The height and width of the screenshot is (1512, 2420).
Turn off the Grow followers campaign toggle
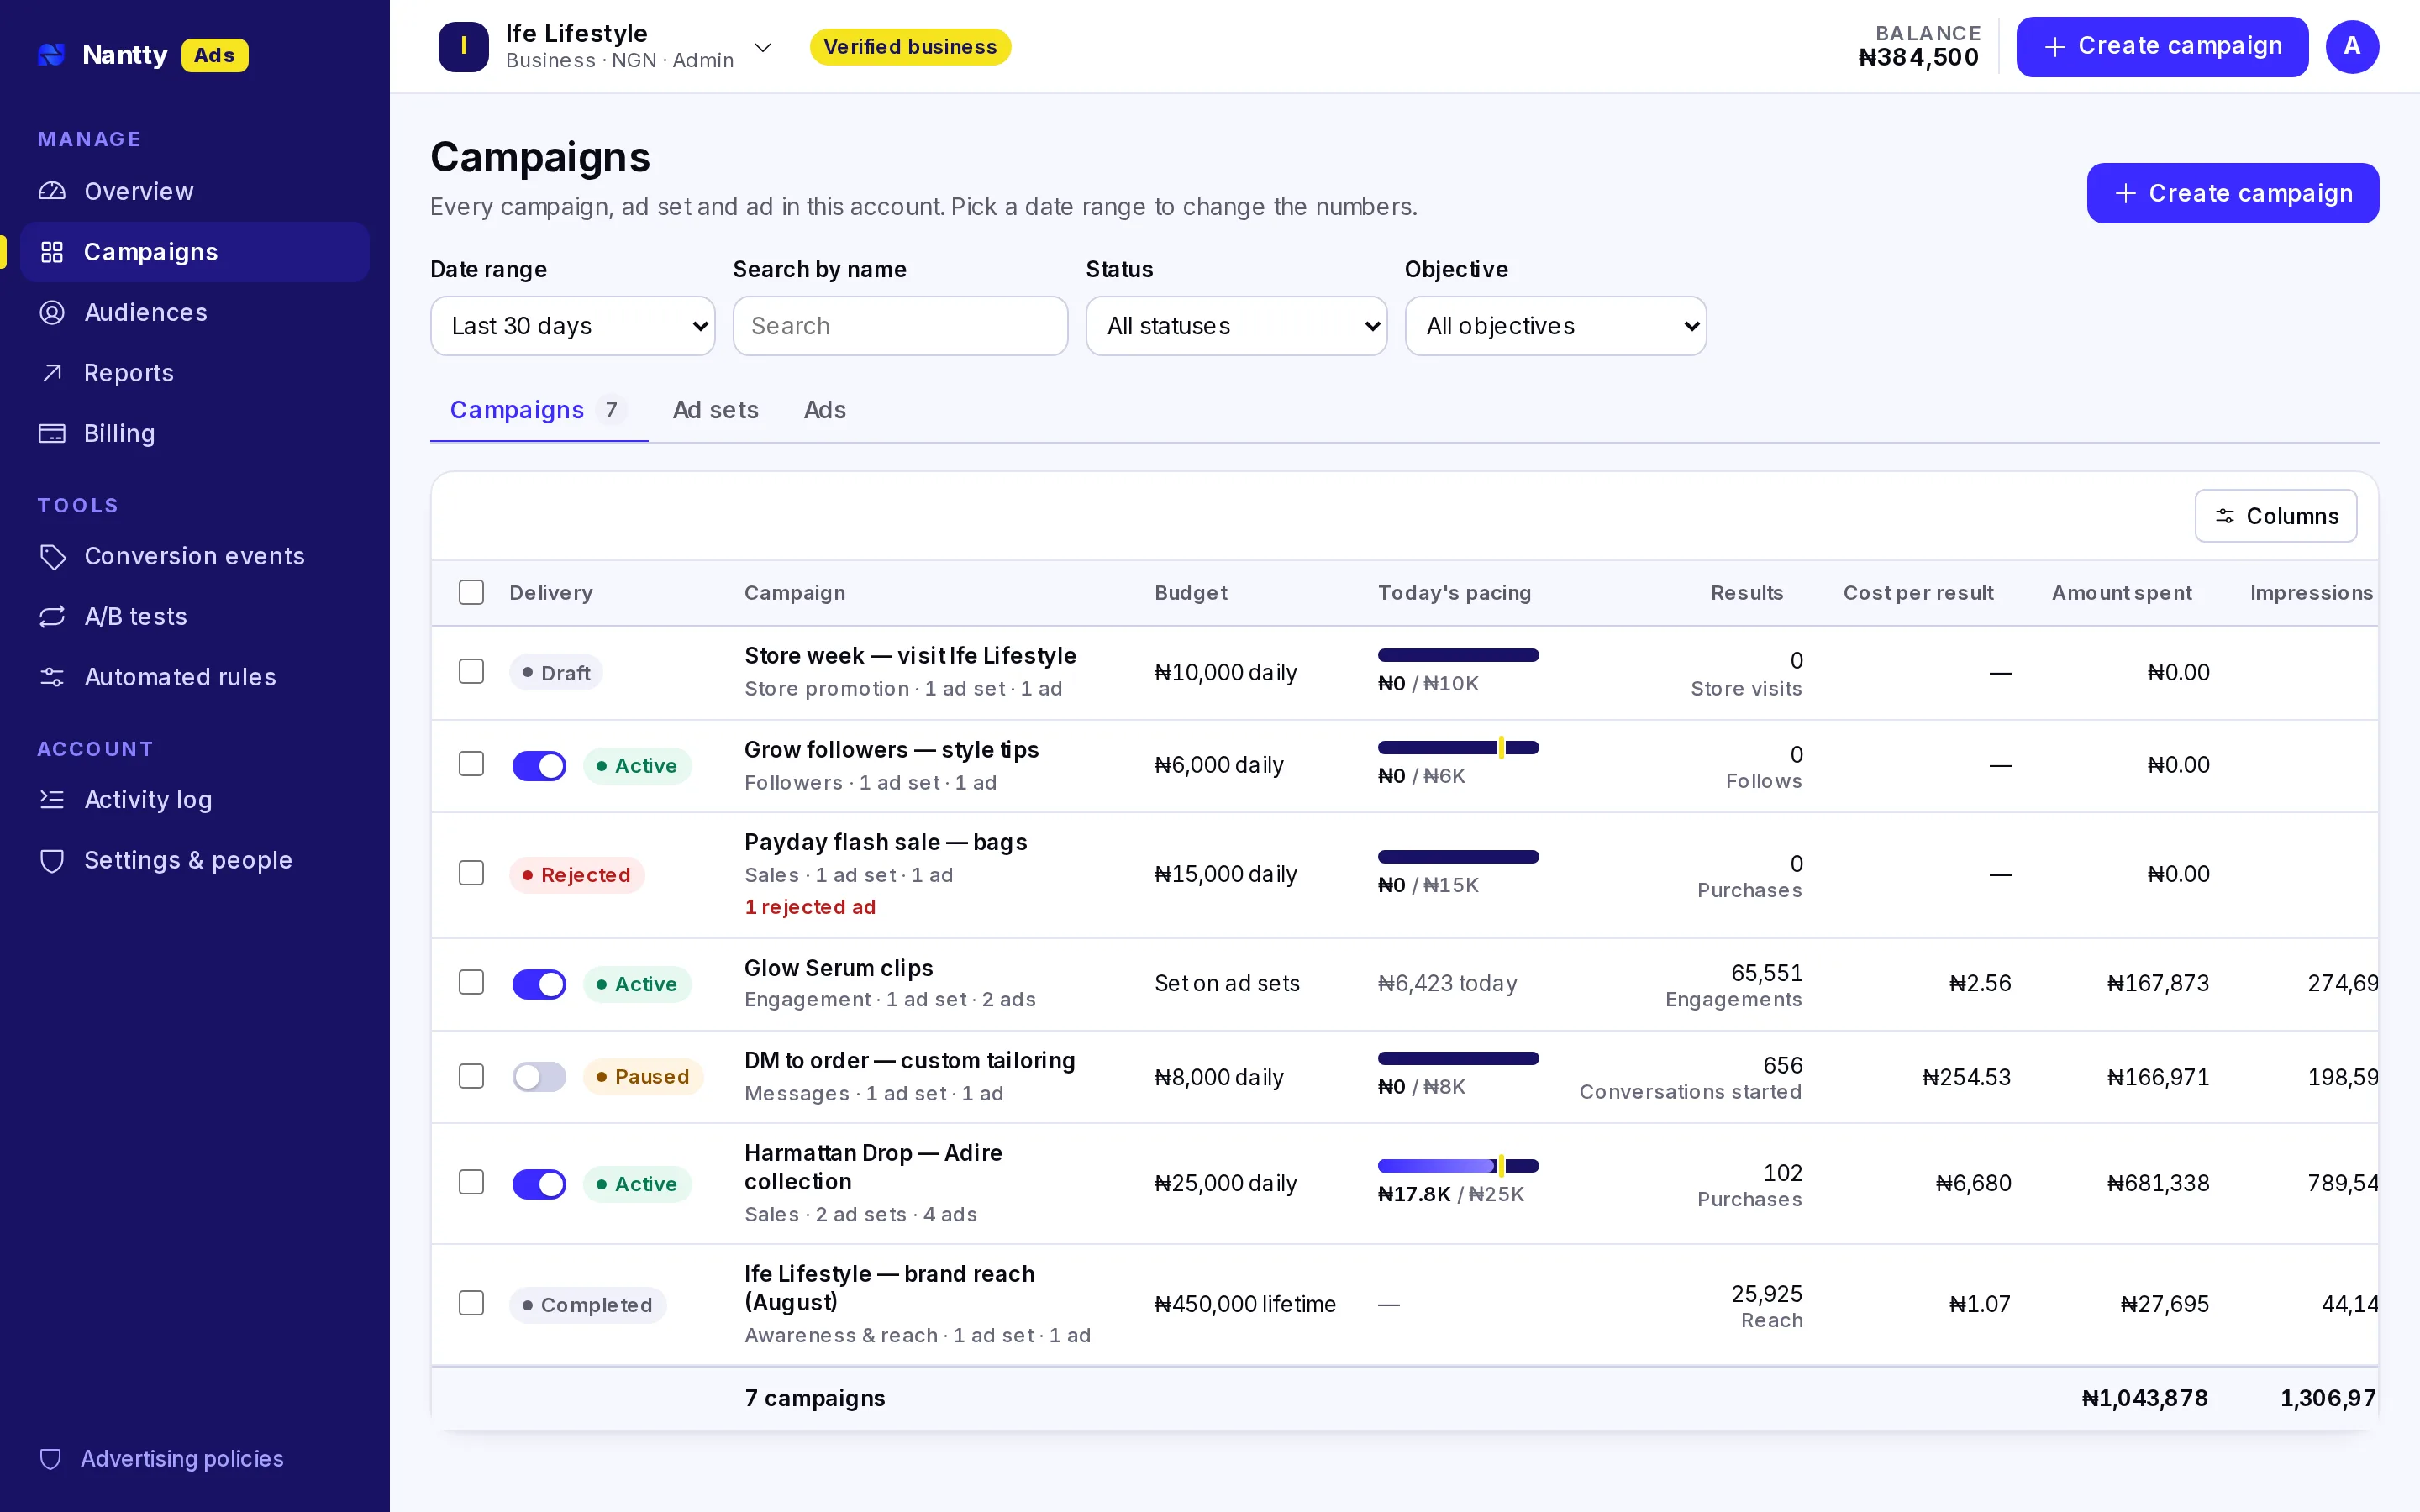pyautogui.click(x=539, y=766)
